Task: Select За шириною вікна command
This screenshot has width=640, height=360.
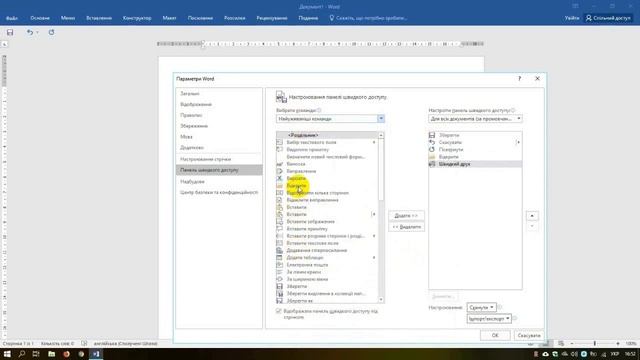Action: [307, 279]
